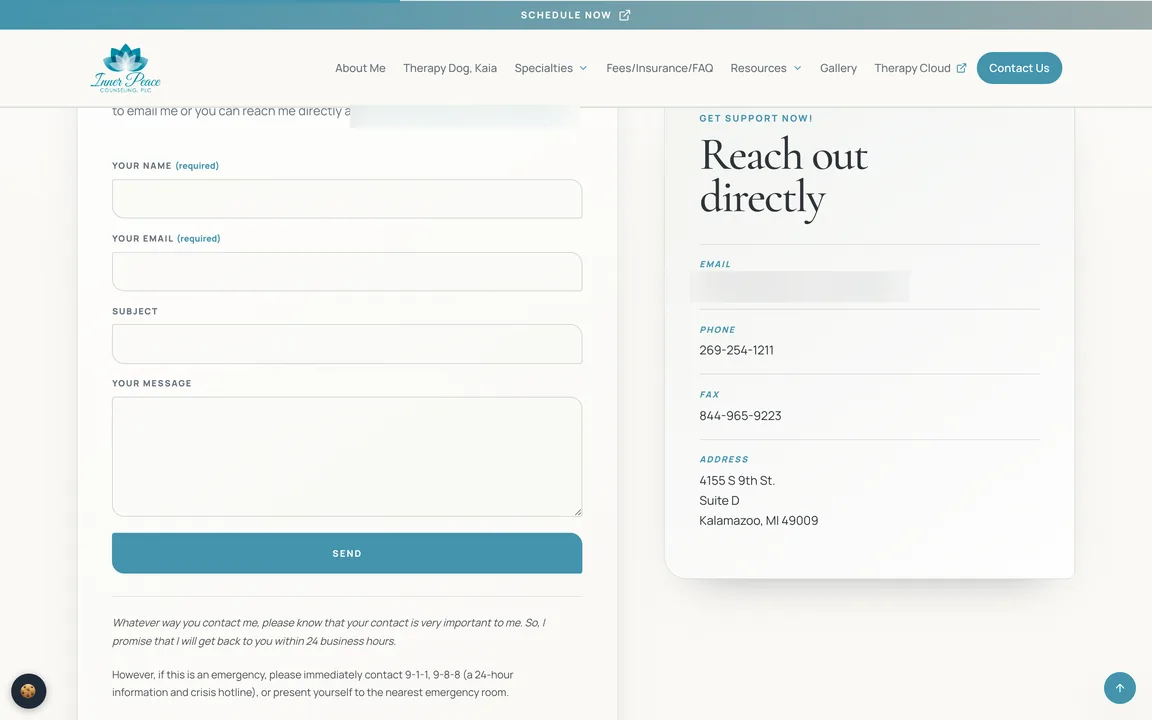
Task: Click the external link icon next to Therapy Cloud
Action: [x=961, y=68]
